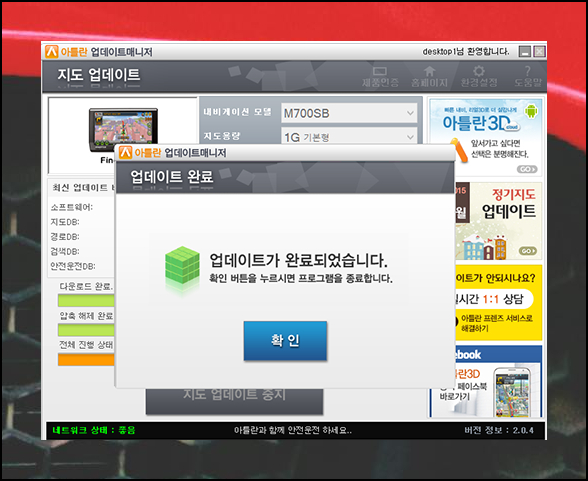
Task: Minimize the 업데이트매니저 main window
Action: tap(525, 51)
